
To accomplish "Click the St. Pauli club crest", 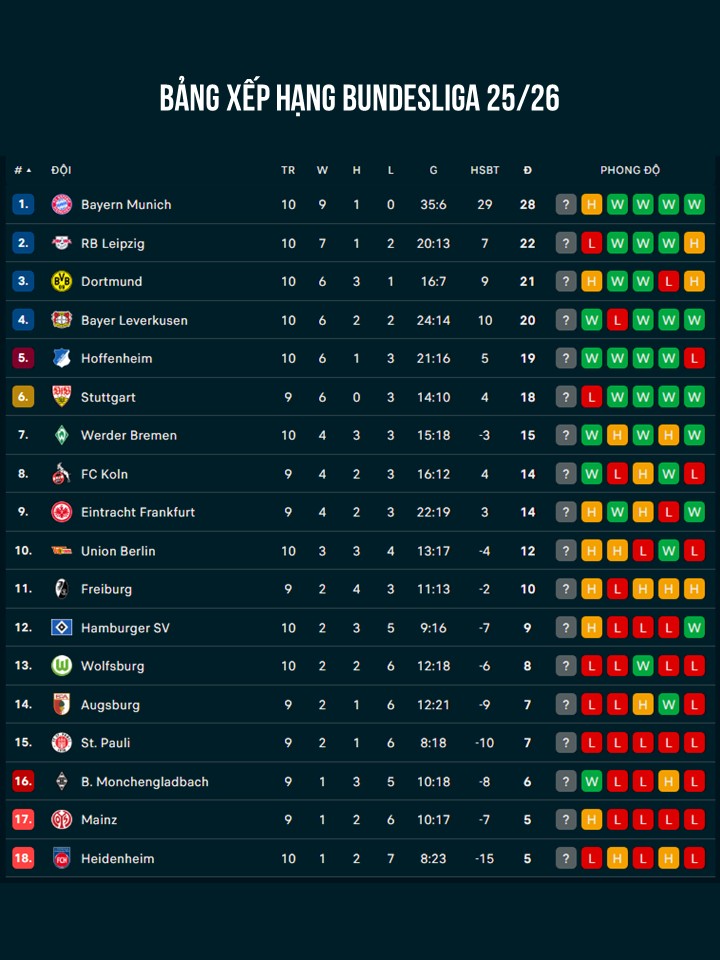I will coord(62,743).
